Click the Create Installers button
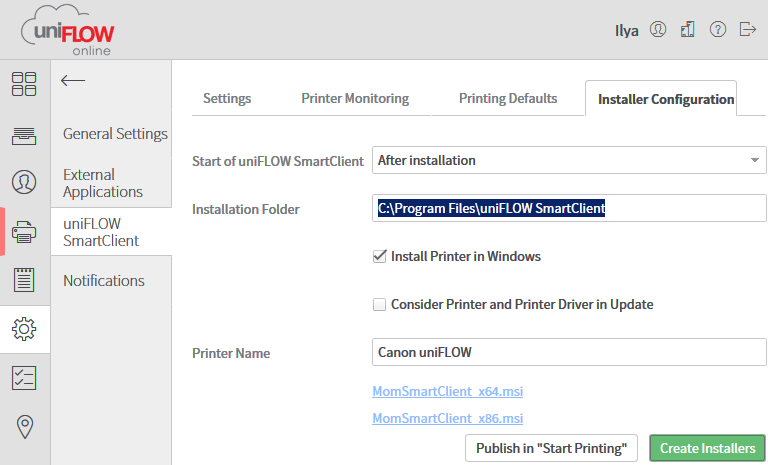 tap(707, 448)
